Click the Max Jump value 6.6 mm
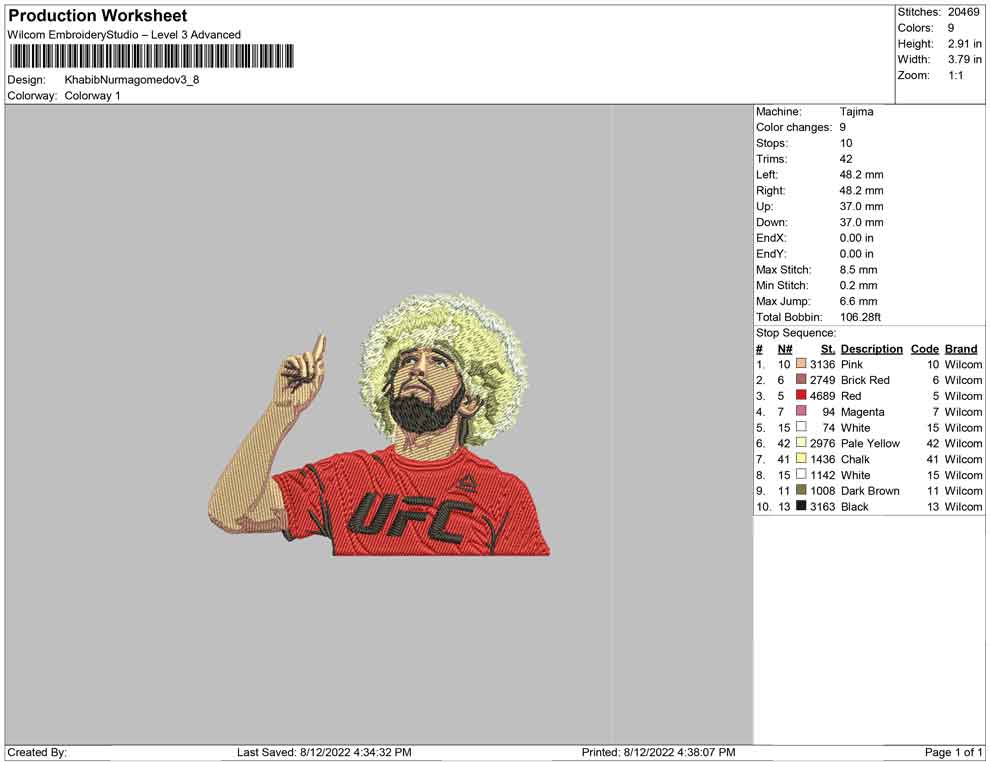 859,301
